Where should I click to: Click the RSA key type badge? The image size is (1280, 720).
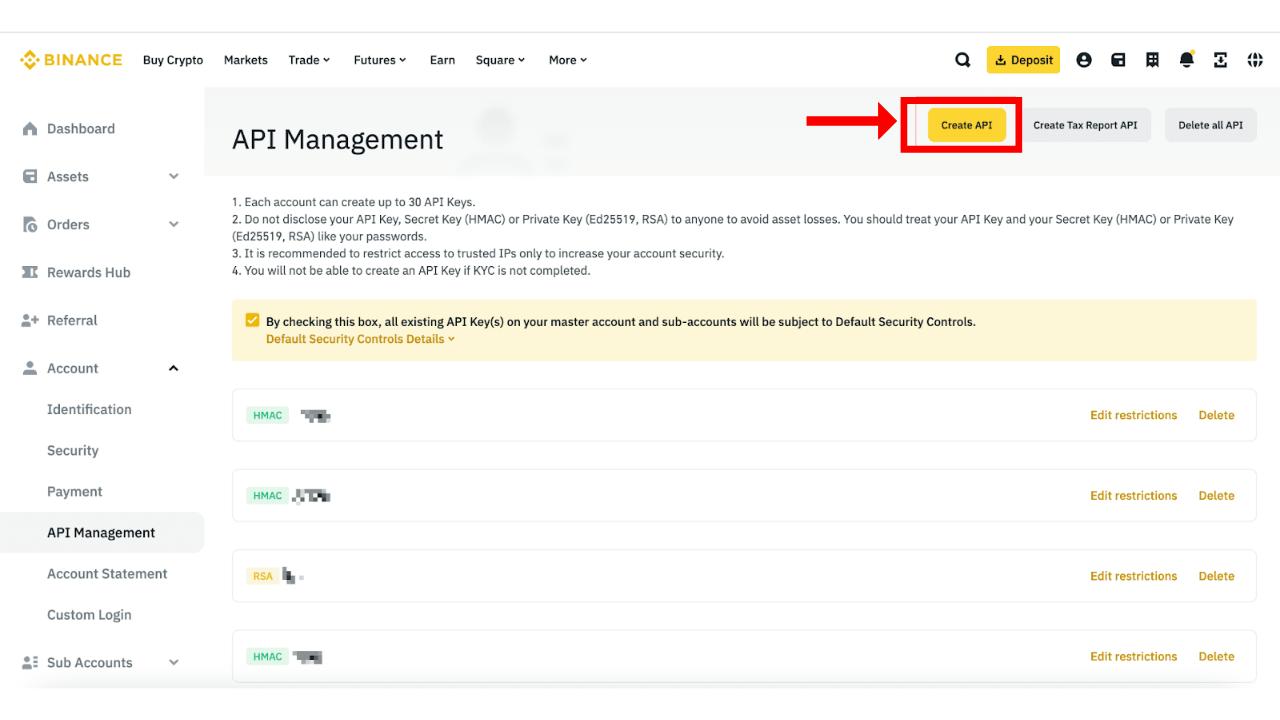pos(263,576)
